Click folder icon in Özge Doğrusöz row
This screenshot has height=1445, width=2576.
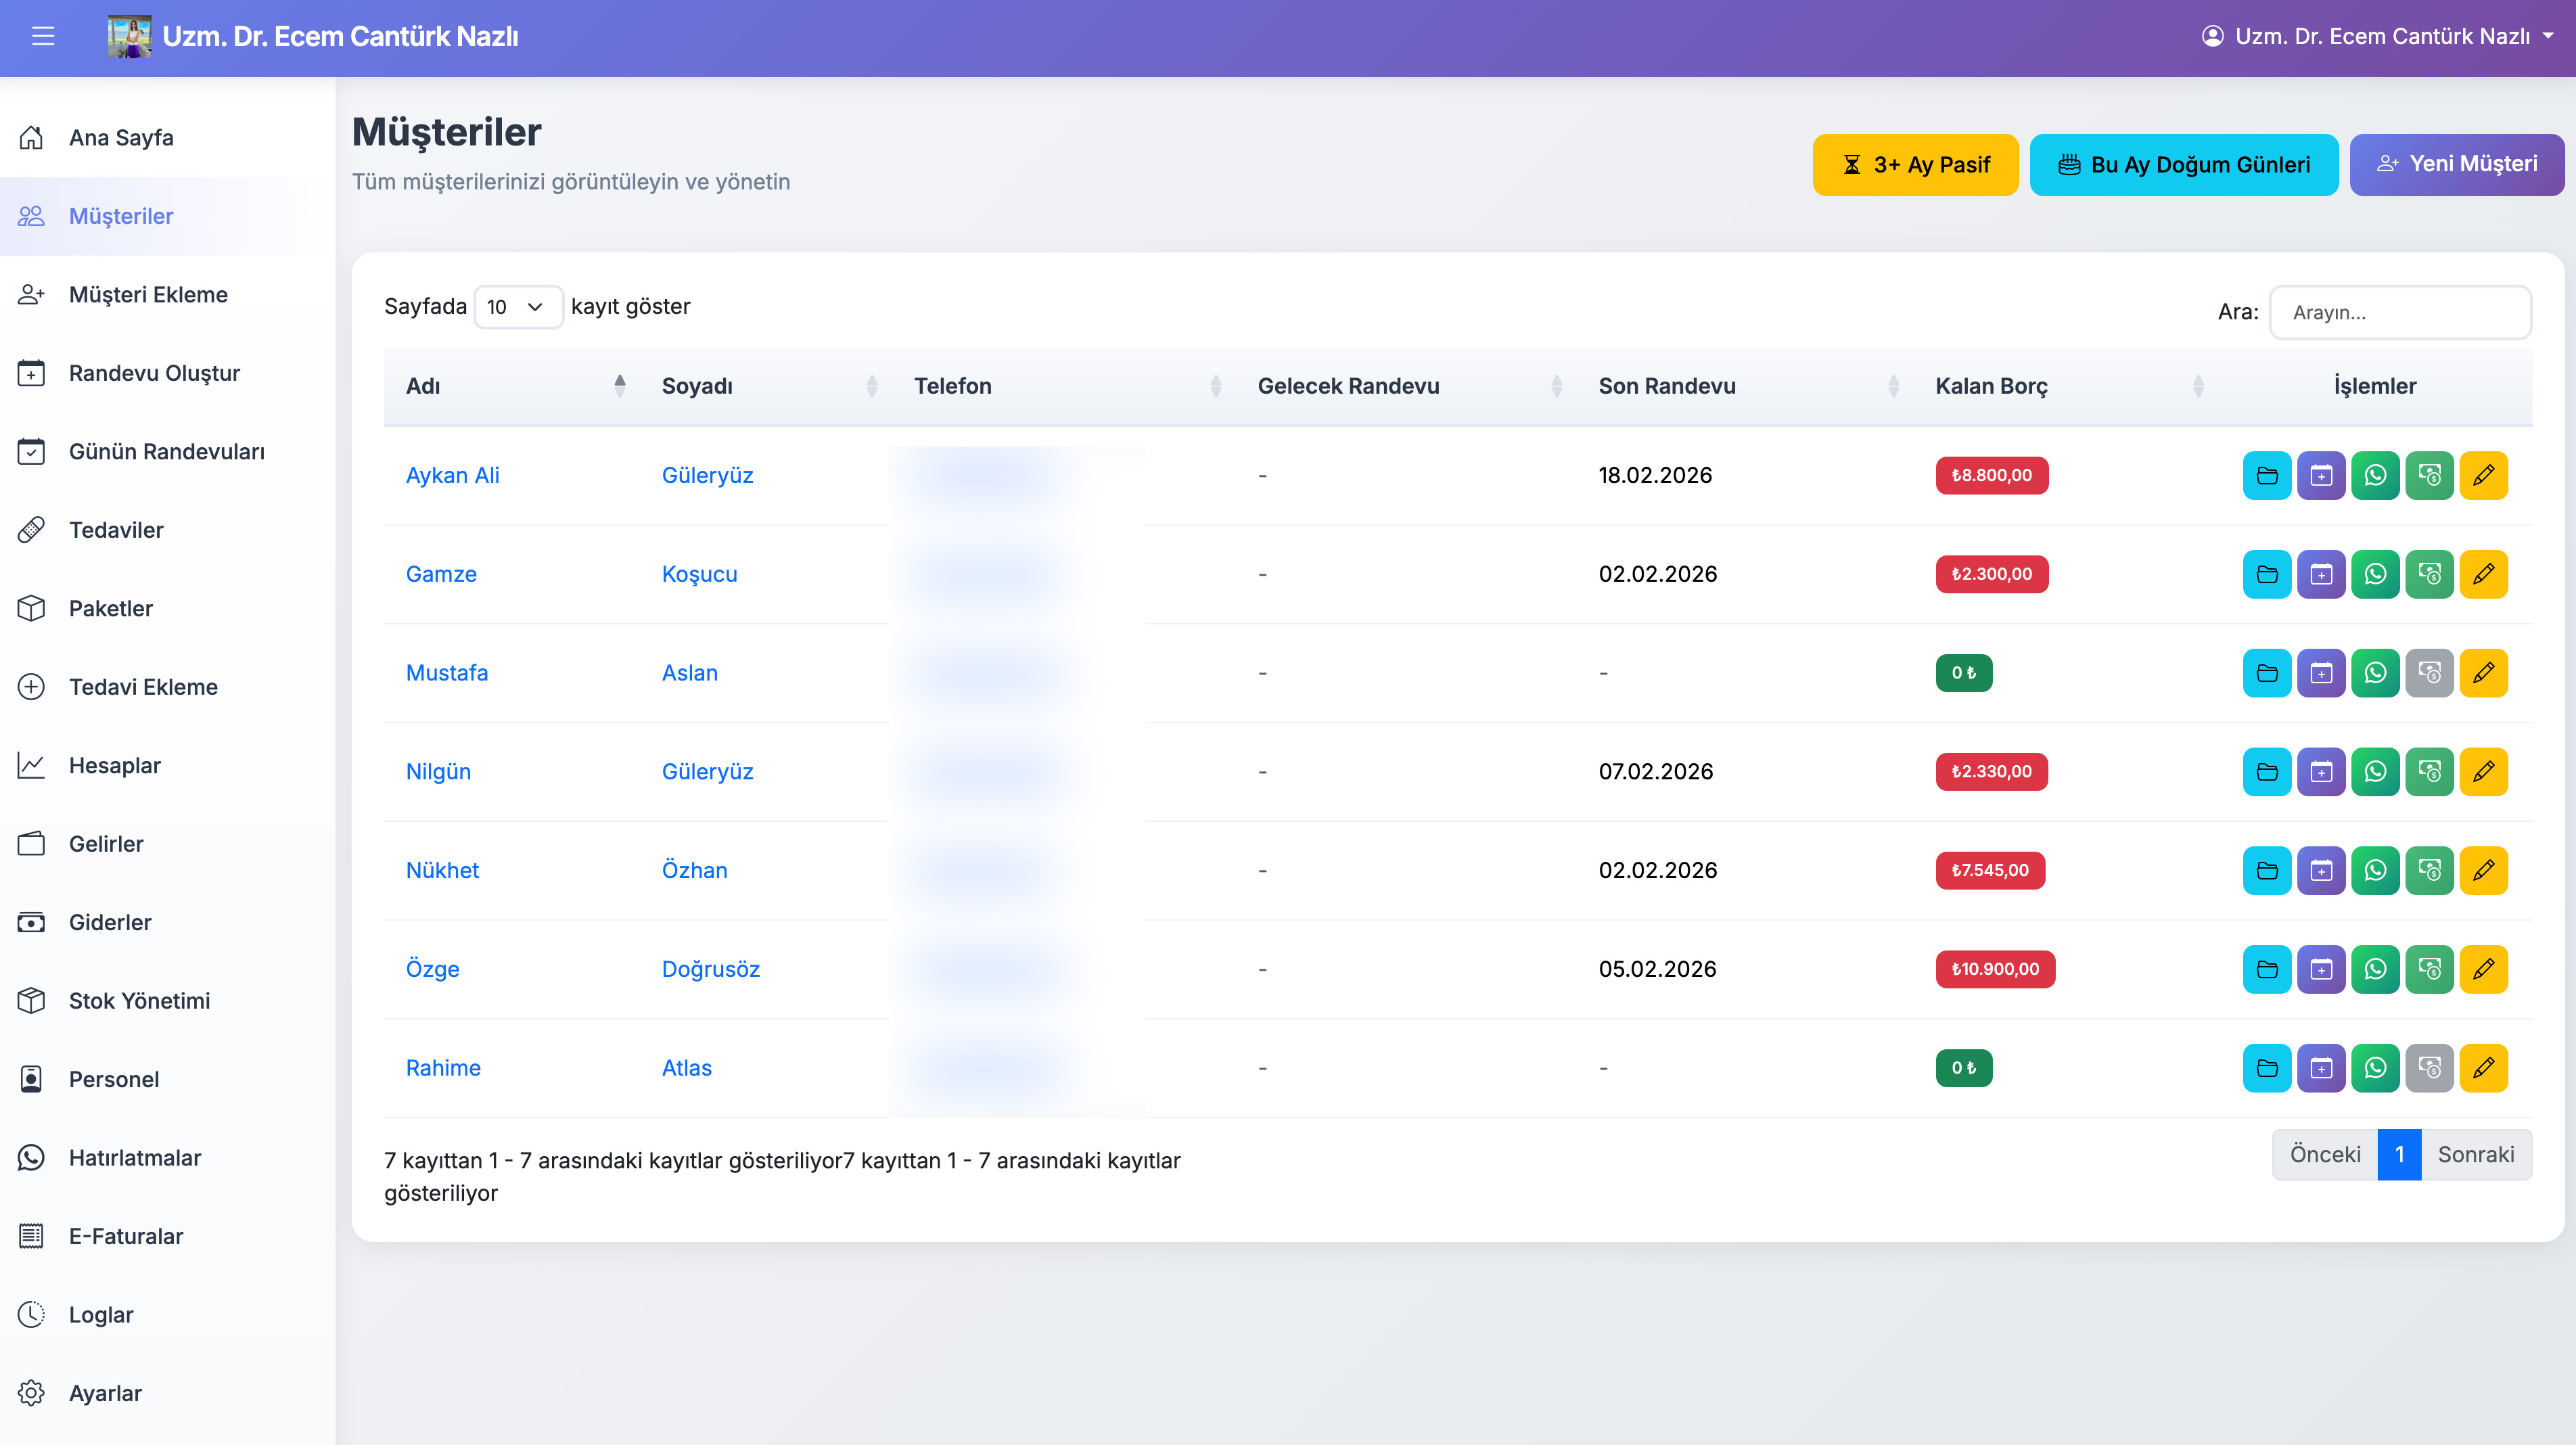click(x=2267, y=969)
